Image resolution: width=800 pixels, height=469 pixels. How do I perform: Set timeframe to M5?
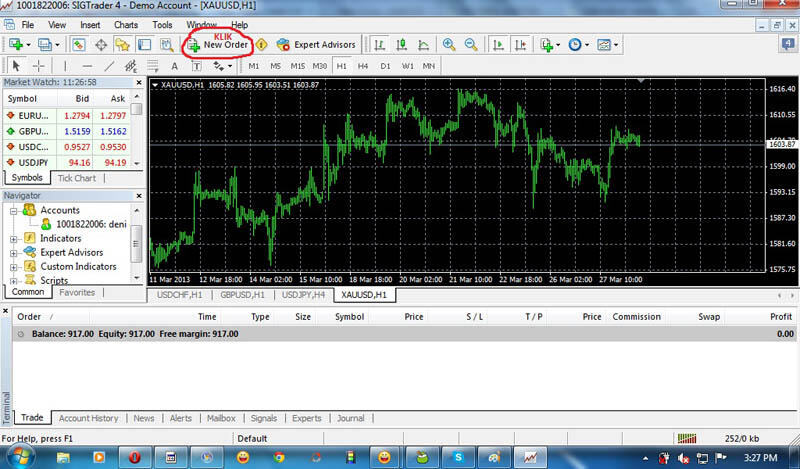pos(276,66)
